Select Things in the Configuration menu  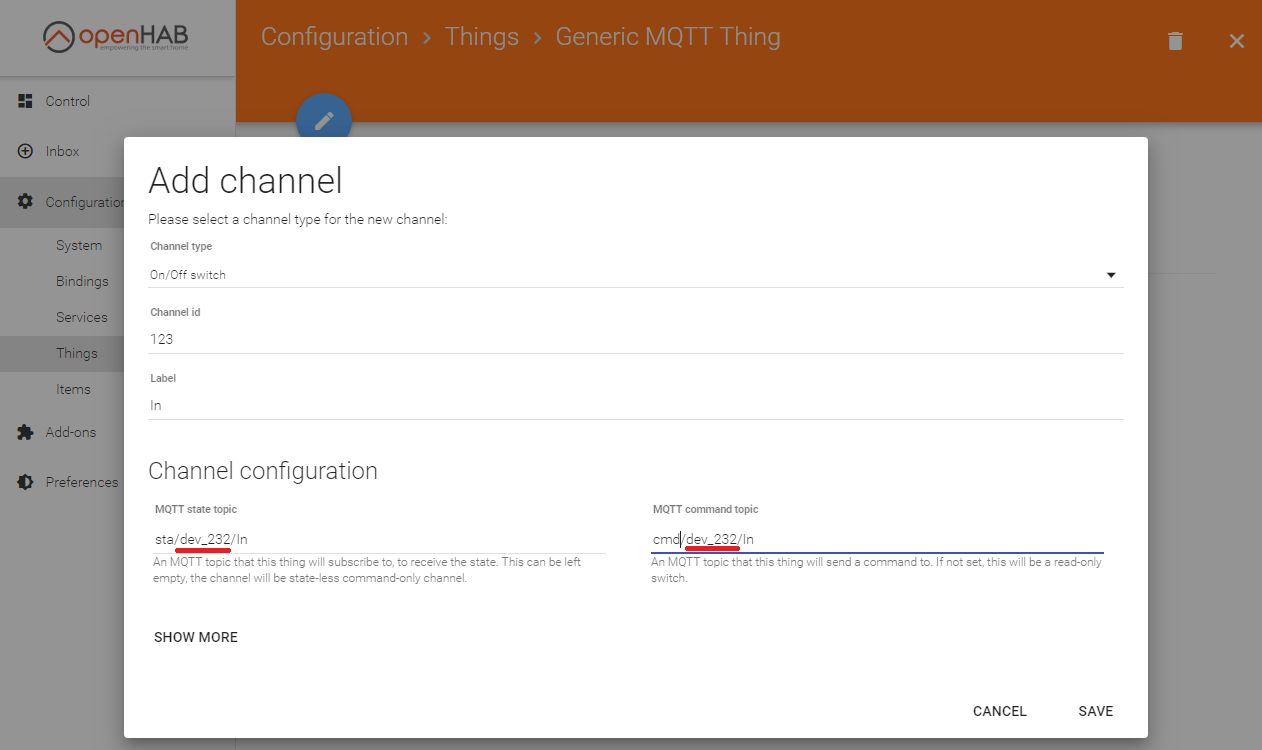pyautogui.click(x=76, y=353)
